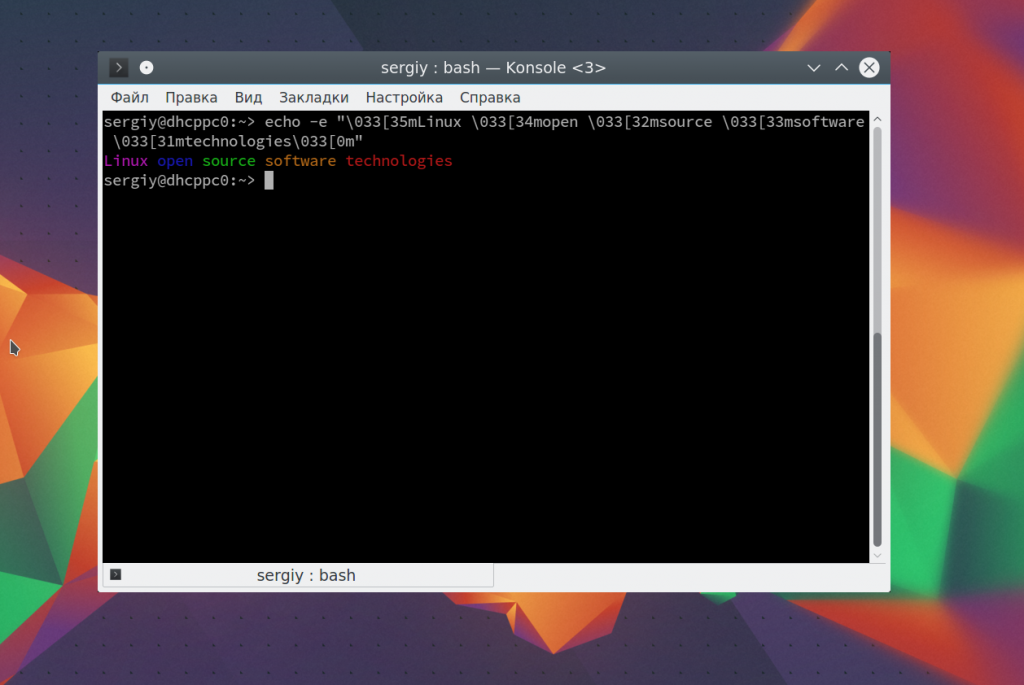Open the Konsole window menu icon in title bar
The width and height of the screenshot is (1024, 685).
119,68
